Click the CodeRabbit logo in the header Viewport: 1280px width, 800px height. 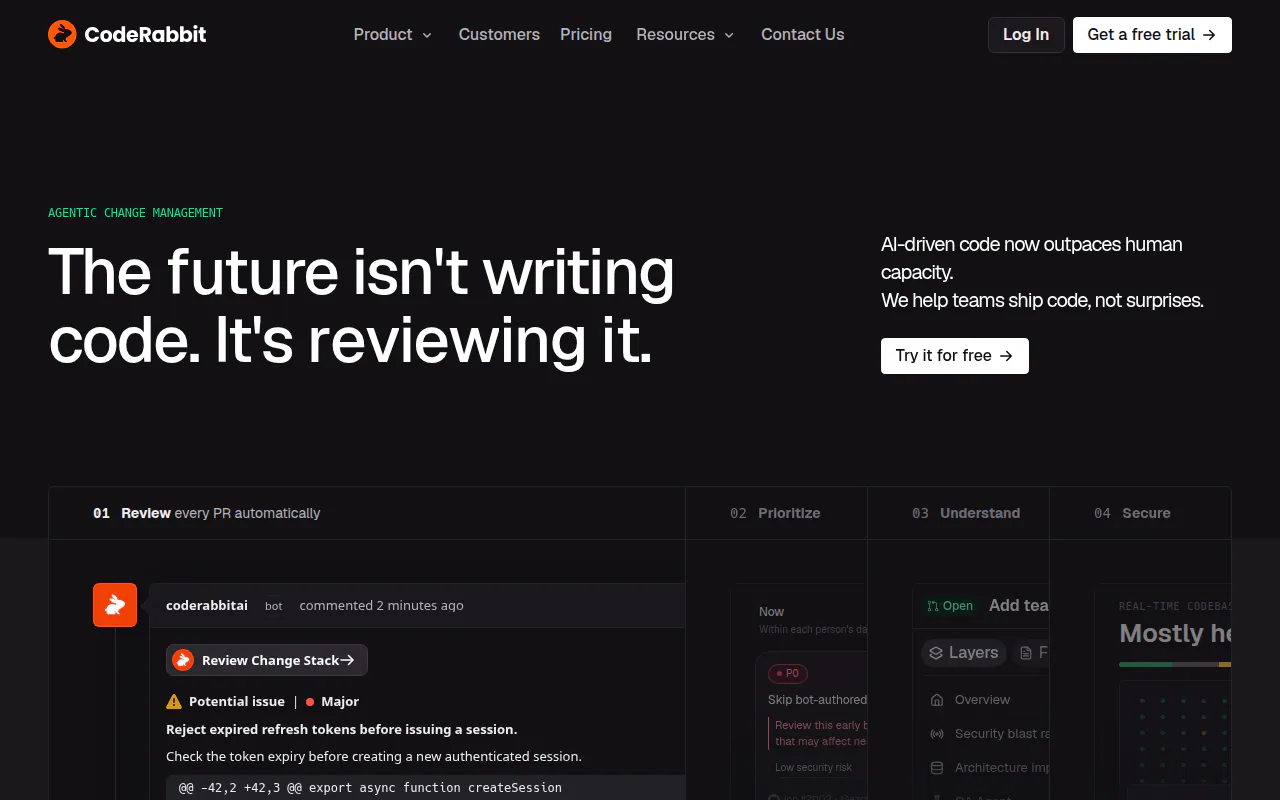click(x=127, y=34)
